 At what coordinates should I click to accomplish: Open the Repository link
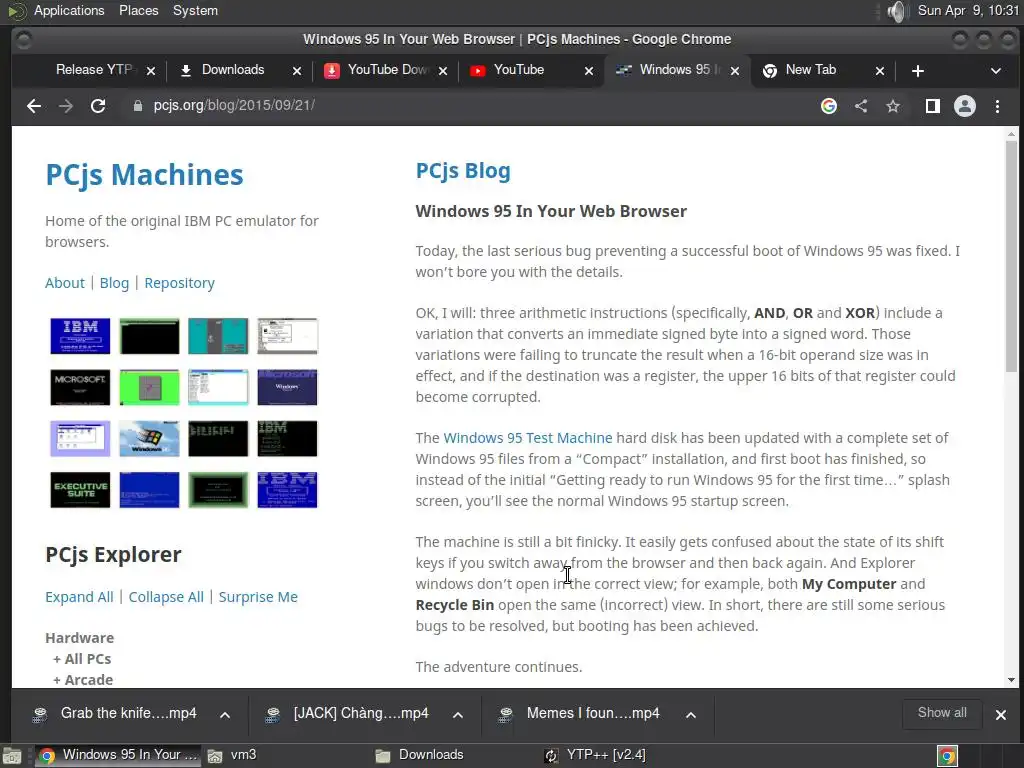[x=180, y=283]
